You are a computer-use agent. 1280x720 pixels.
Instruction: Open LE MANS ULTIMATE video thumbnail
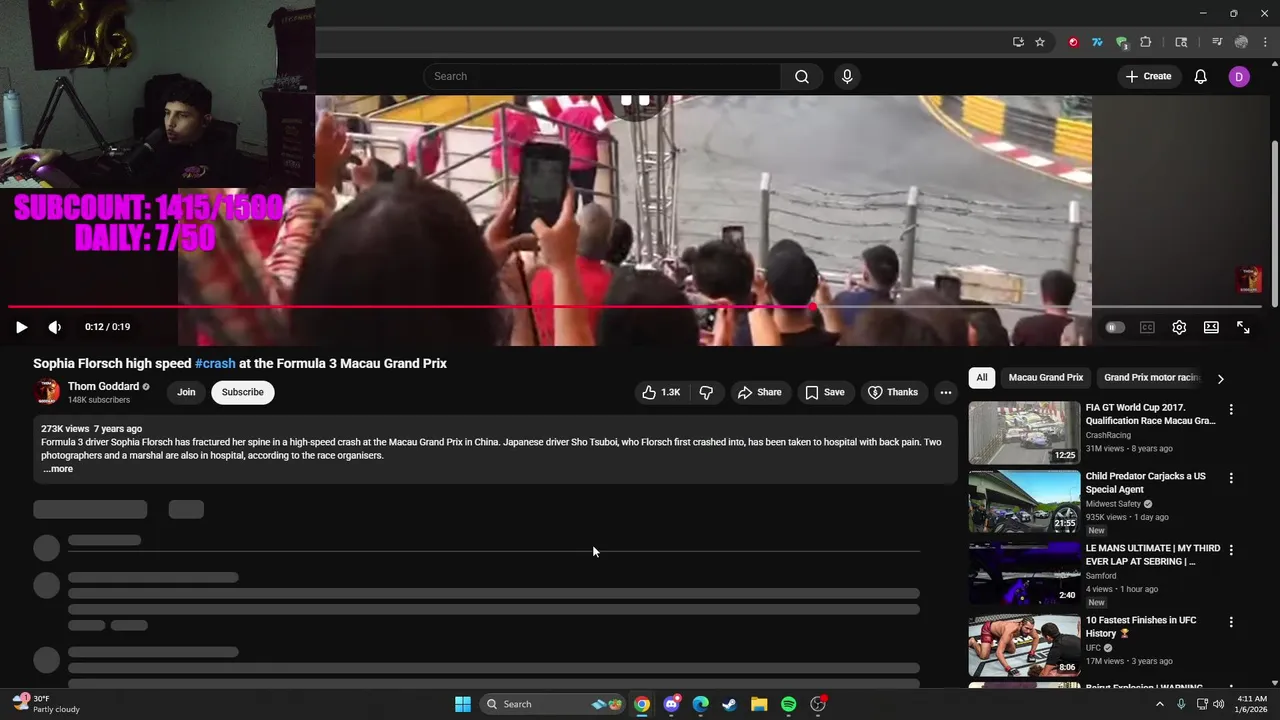click(1024, 574)
